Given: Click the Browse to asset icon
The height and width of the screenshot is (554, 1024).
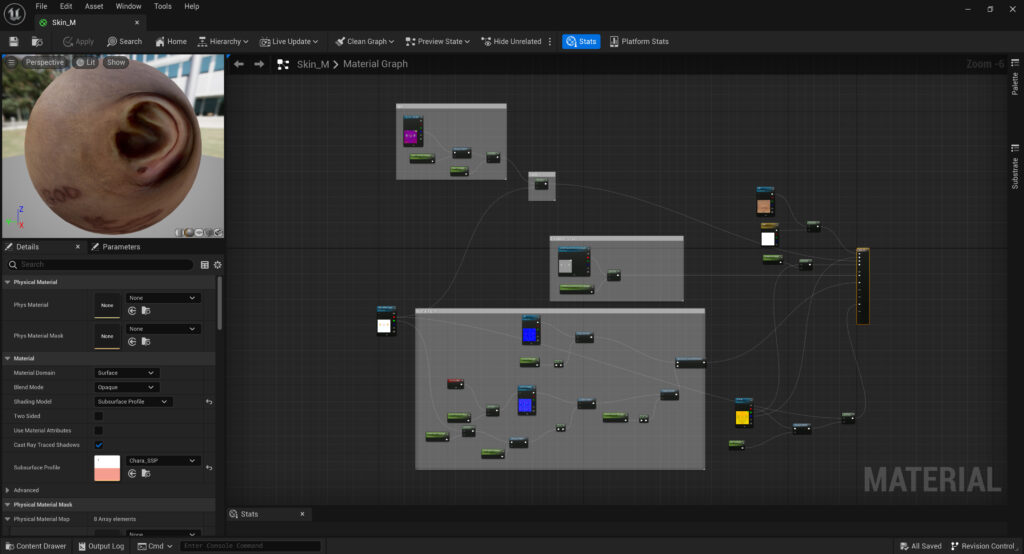Looking at the screenshot, I should (x=37, y=41).
